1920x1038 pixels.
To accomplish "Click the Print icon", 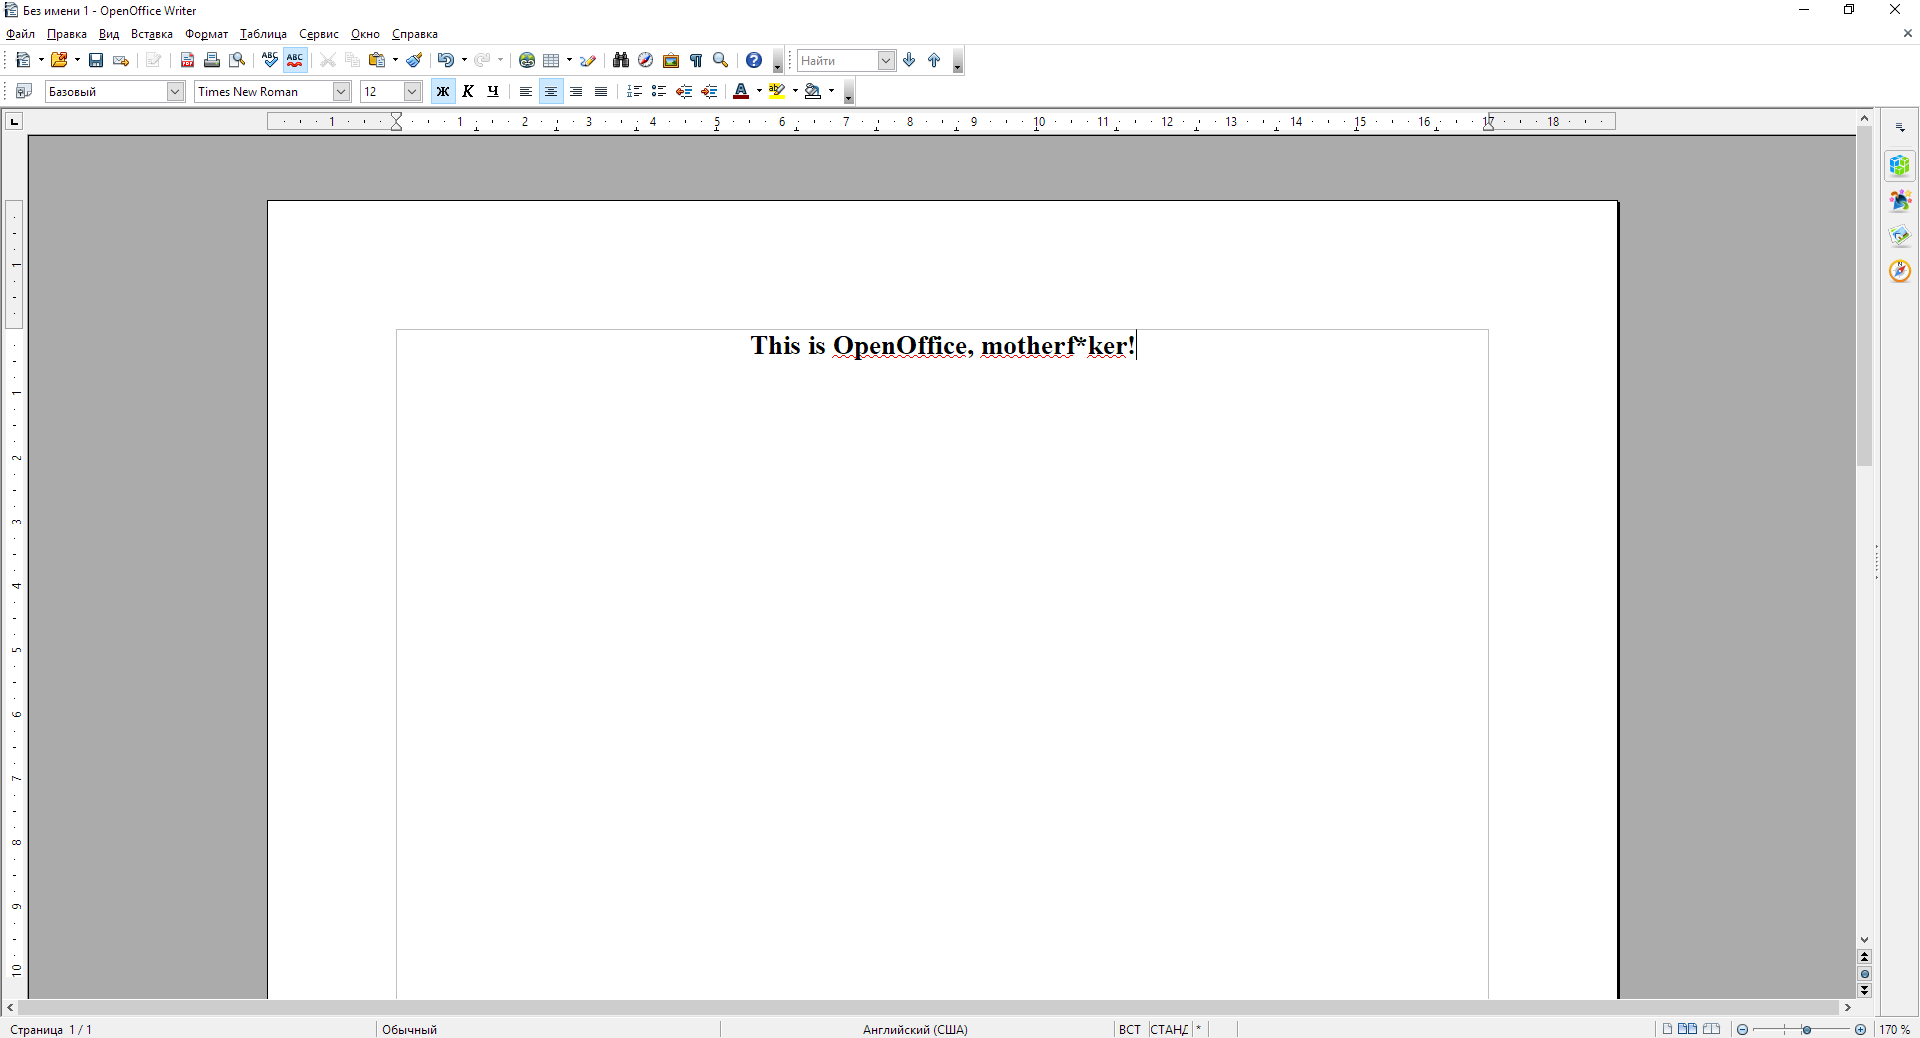I will 212,60.
